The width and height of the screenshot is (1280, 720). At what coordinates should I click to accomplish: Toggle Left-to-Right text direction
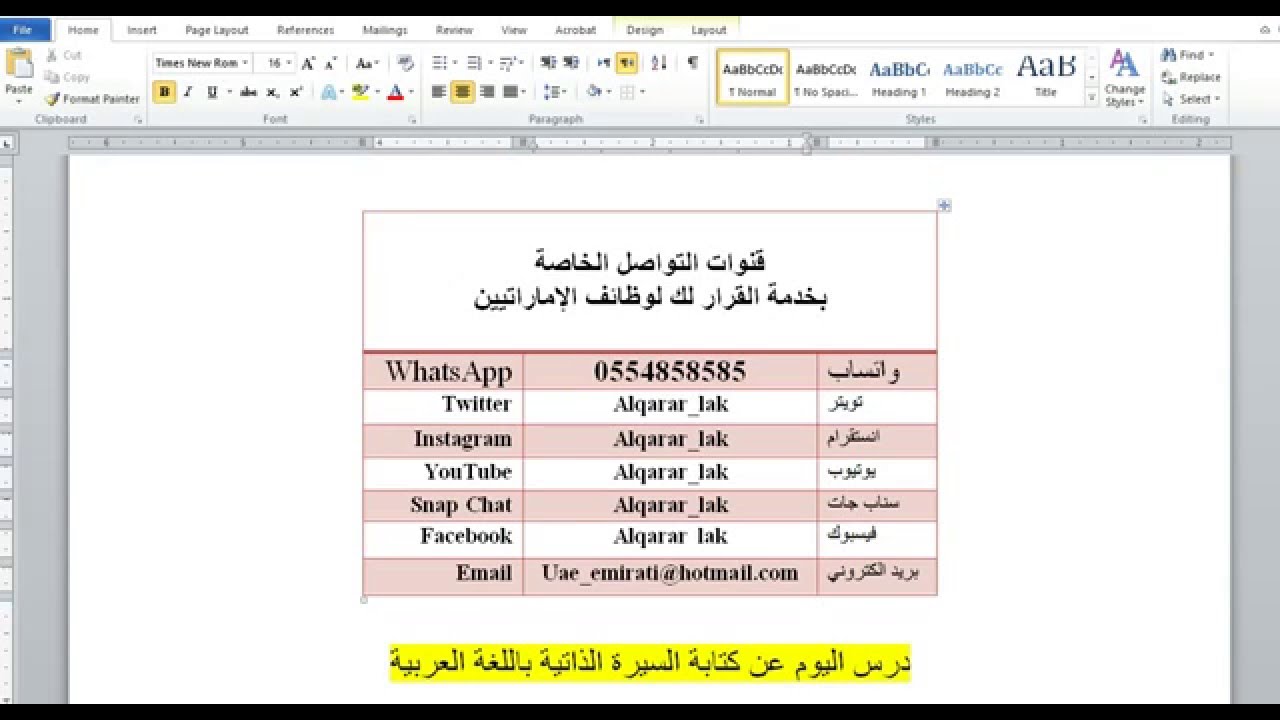tap(603, 63)
